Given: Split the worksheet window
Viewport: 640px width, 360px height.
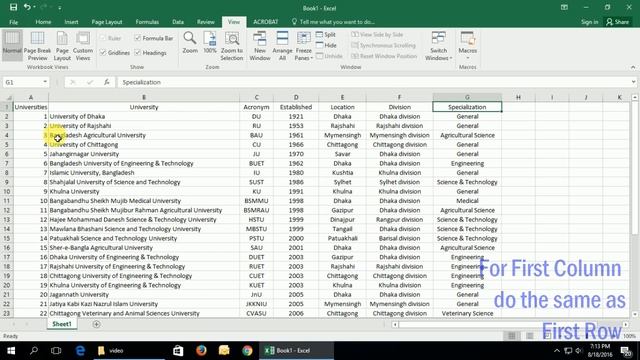Looking at the screenshot, I should (x=326, y=35).
